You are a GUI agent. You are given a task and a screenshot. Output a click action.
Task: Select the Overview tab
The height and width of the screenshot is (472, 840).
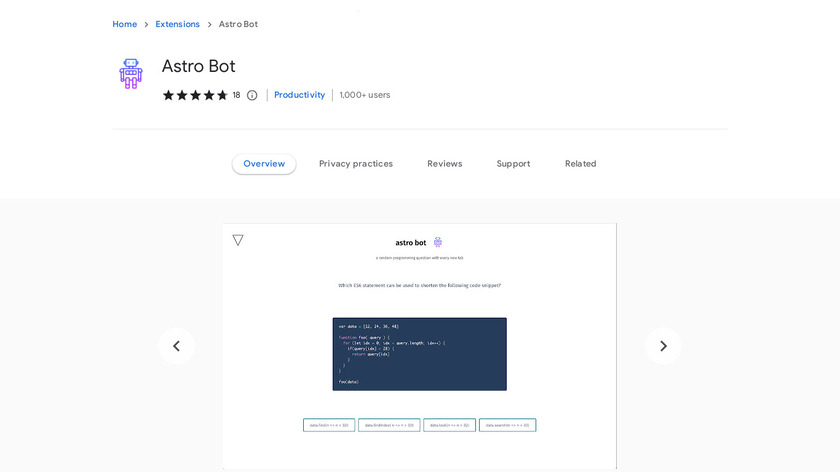[264, 164]
